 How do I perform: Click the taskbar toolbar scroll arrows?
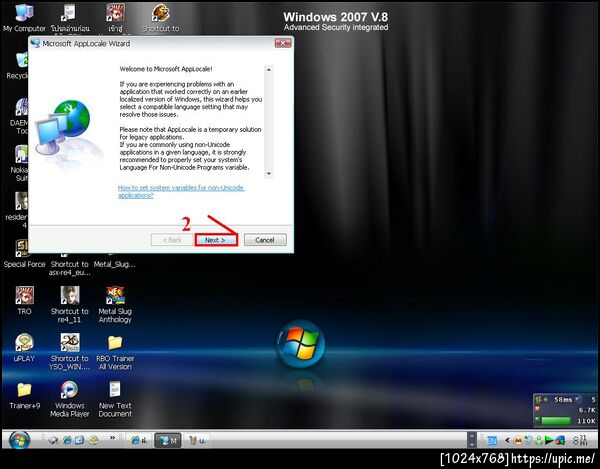(x=472, y=440)
